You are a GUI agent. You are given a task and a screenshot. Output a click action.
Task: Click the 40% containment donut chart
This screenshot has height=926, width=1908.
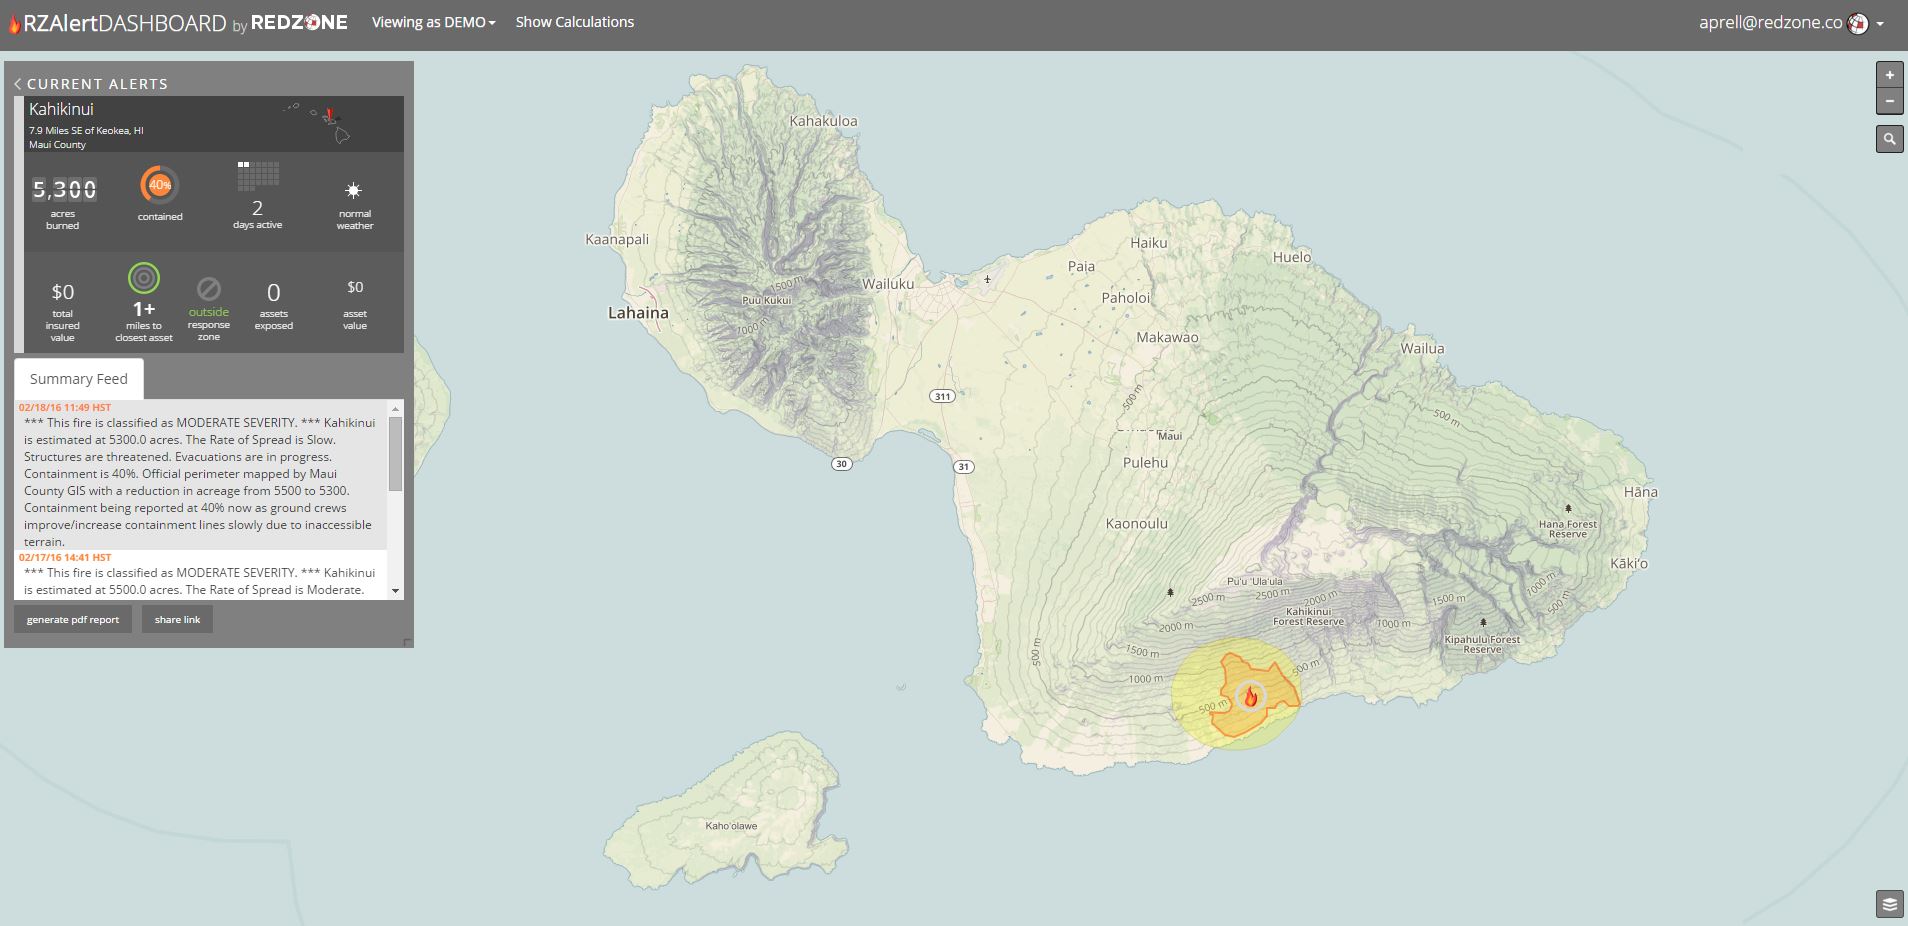pyautogui.click(x=159, y=185)
